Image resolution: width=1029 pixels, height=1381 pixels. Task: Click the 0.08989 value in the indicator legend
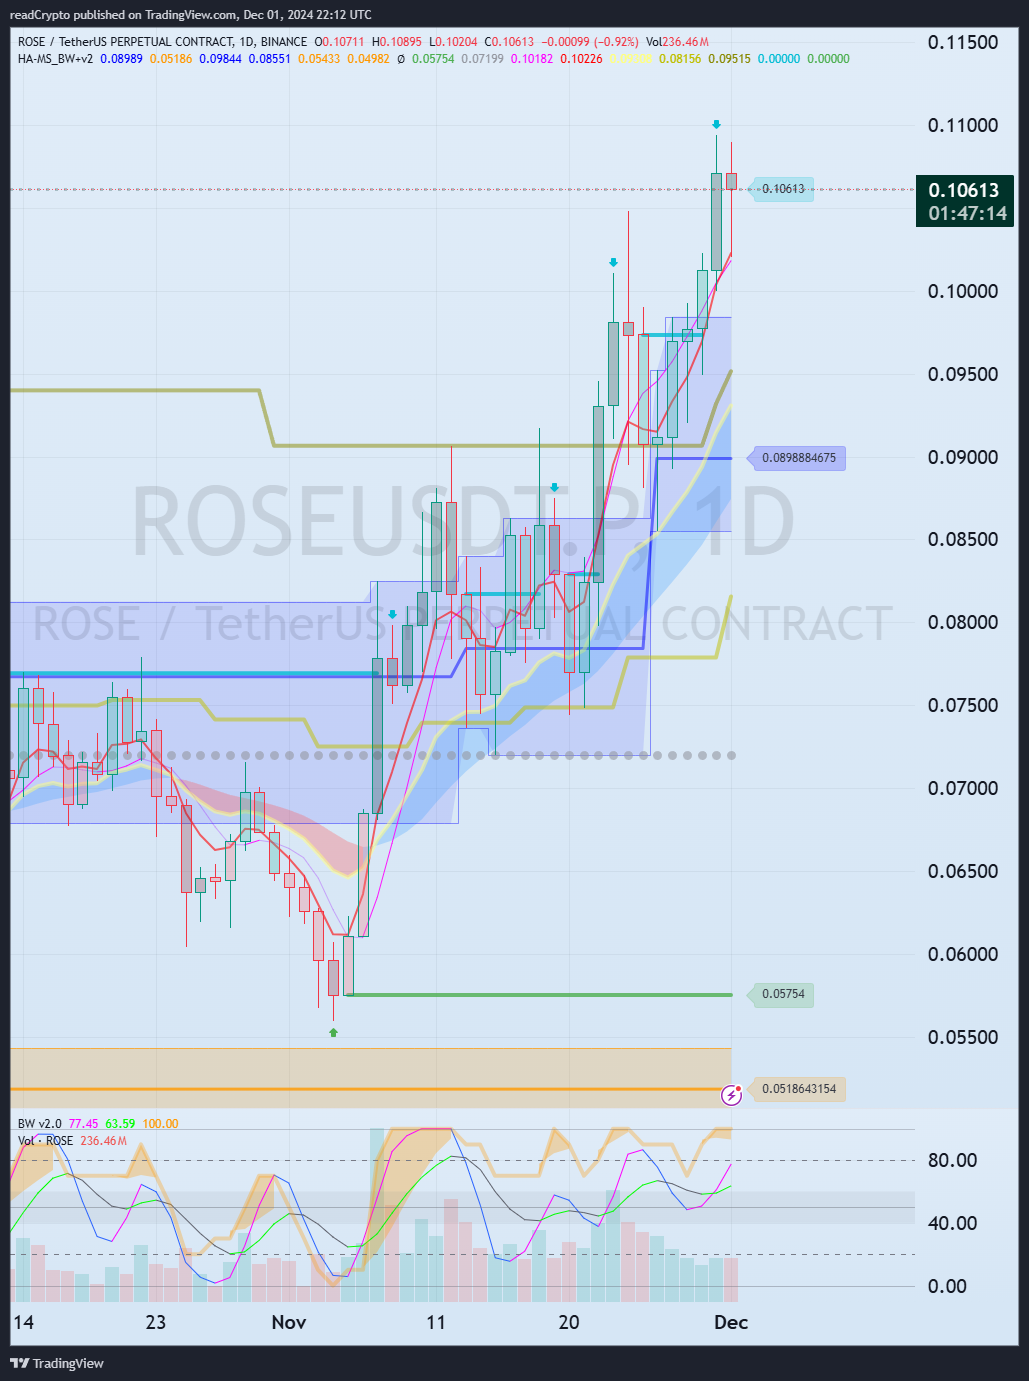(121, 59)
